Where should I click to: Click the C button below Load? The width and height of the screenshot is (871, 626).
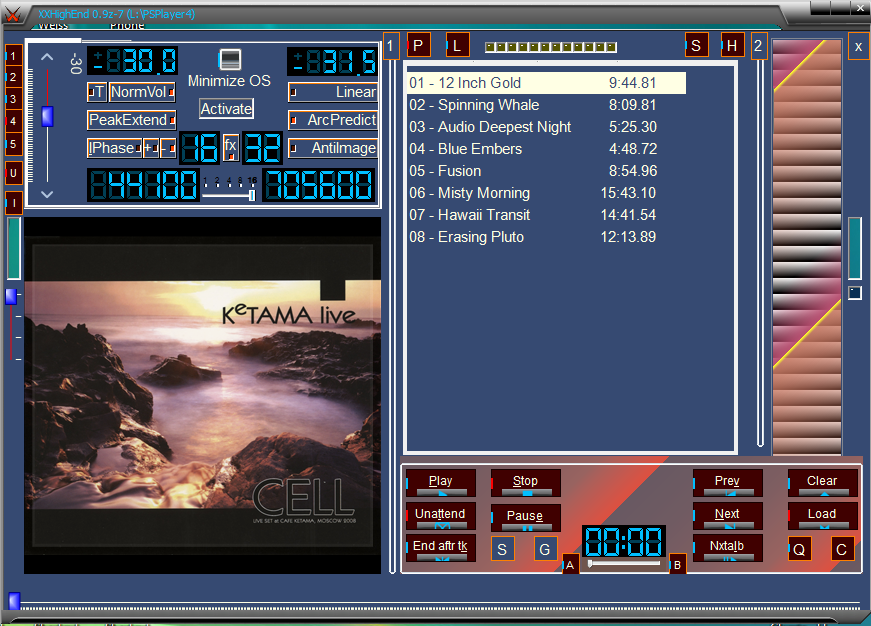[x=842, y=549]
